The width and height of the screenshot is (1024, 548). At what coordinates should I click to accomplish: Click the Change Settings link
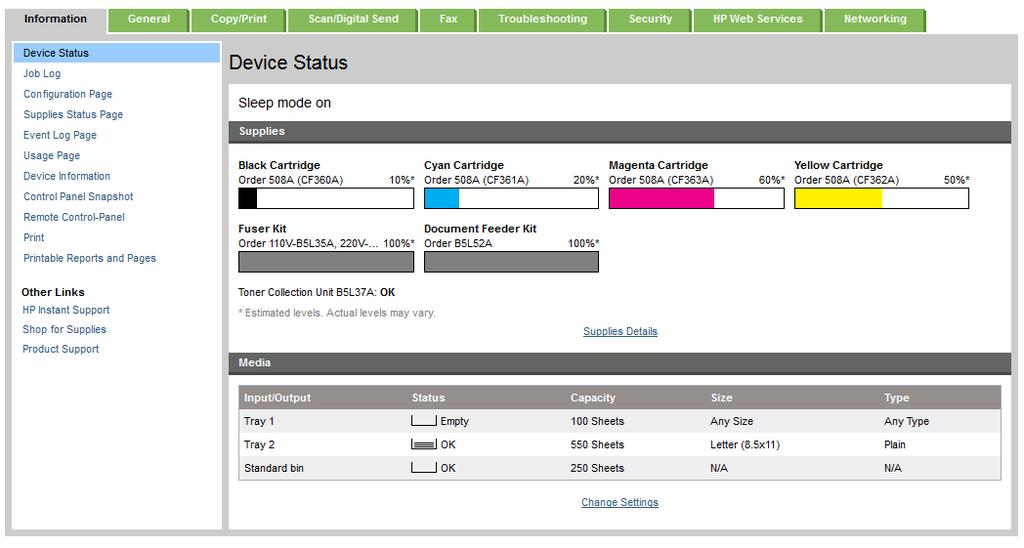point(620,503)
